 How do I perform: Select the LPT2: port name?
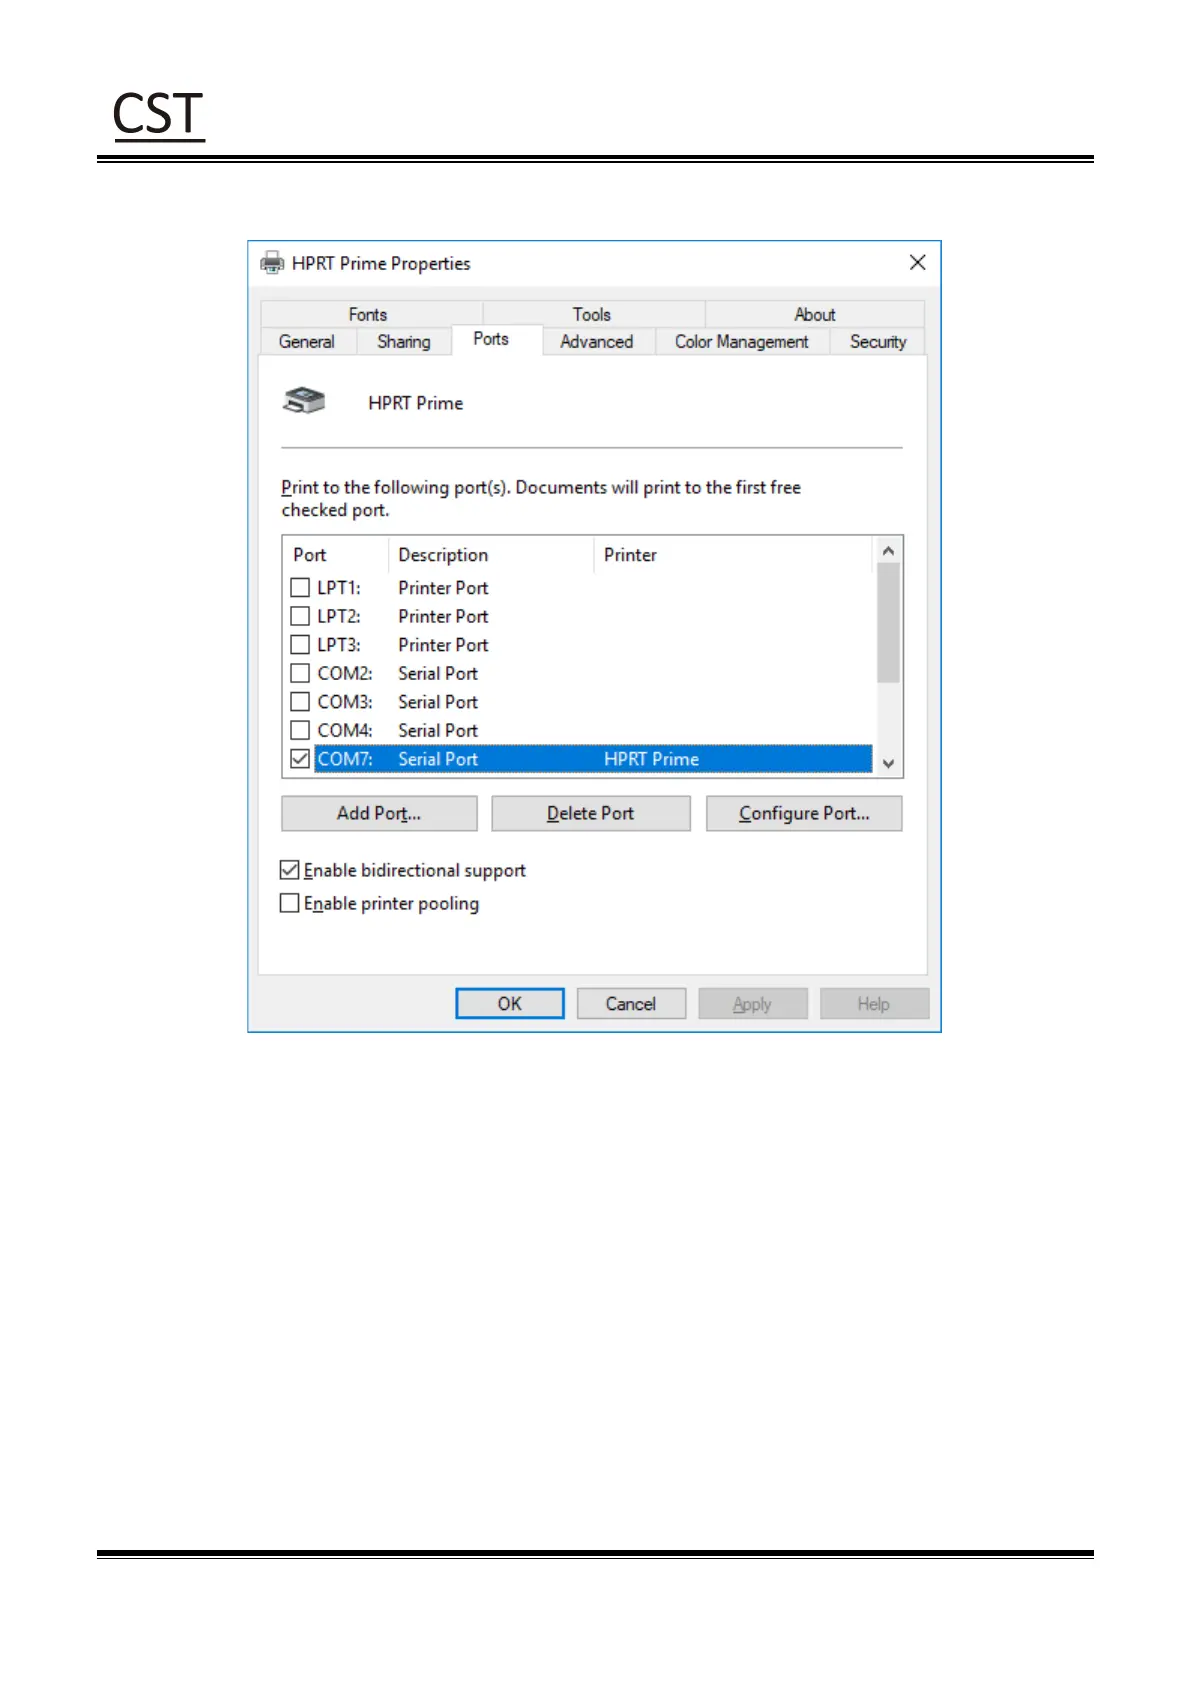click(x=339, y=616)
